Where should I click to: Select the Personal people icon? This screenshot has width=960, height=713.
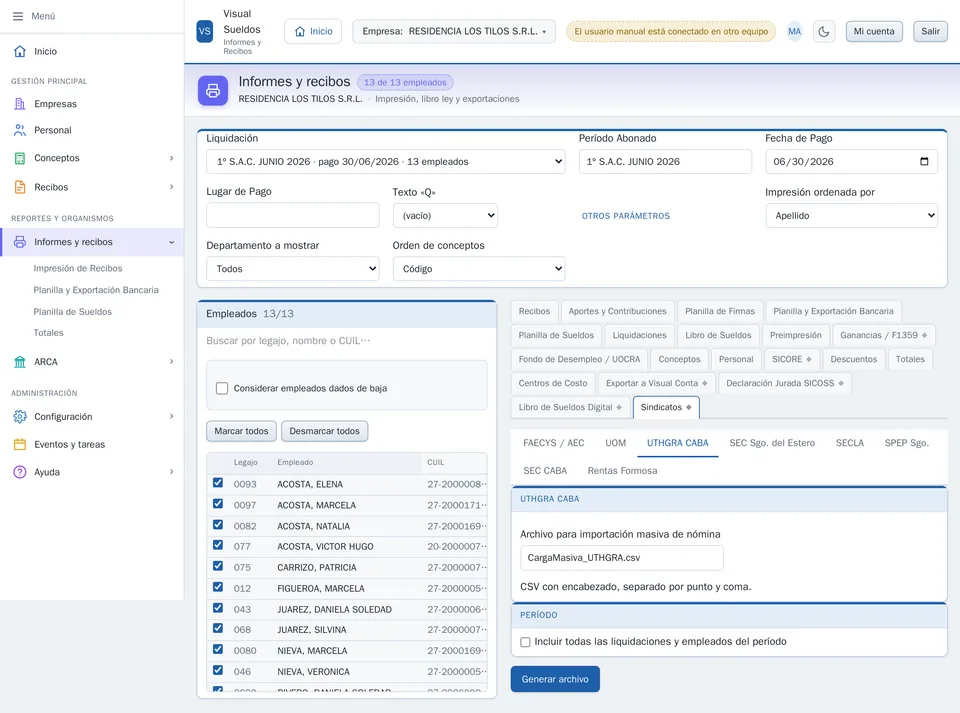pos(20,130)
